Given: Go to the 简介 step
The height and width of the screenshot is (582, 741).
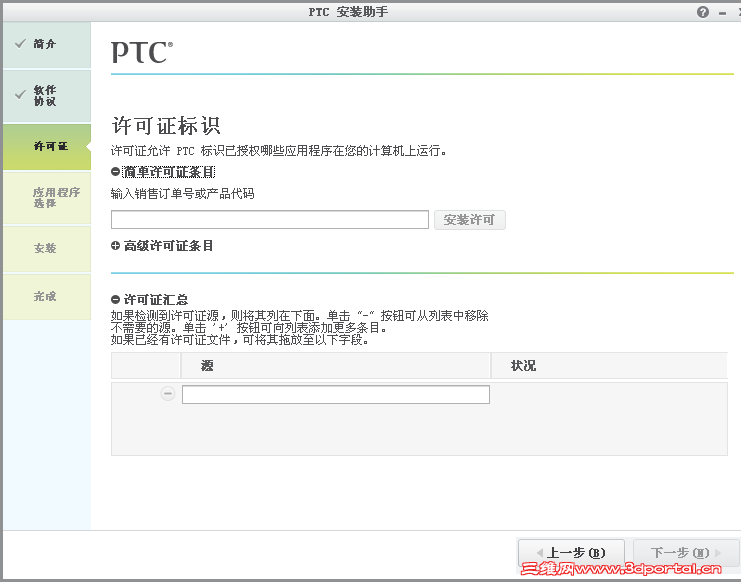Looking at the screenshot, I should (x=47, y=45).
